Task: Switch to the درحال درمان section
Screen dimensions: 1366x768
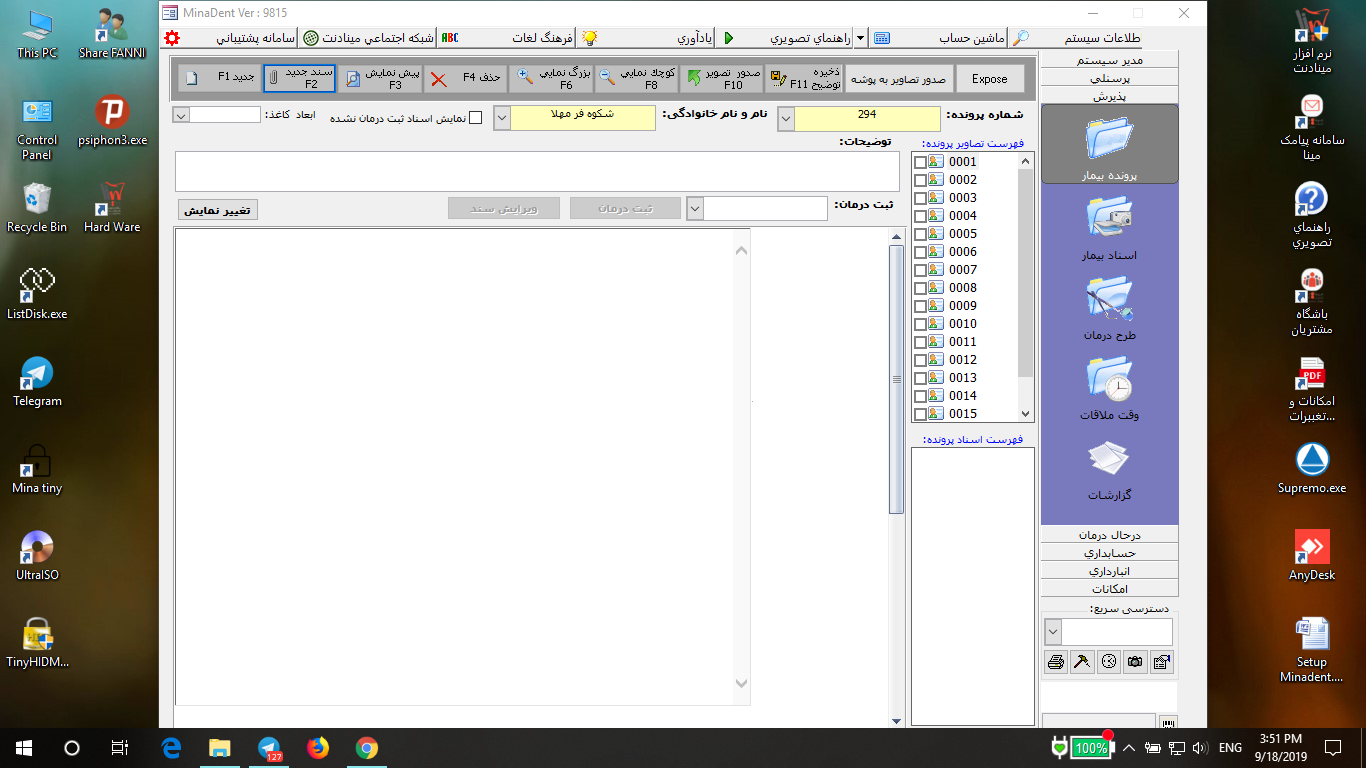Action: pos(1109,534)
